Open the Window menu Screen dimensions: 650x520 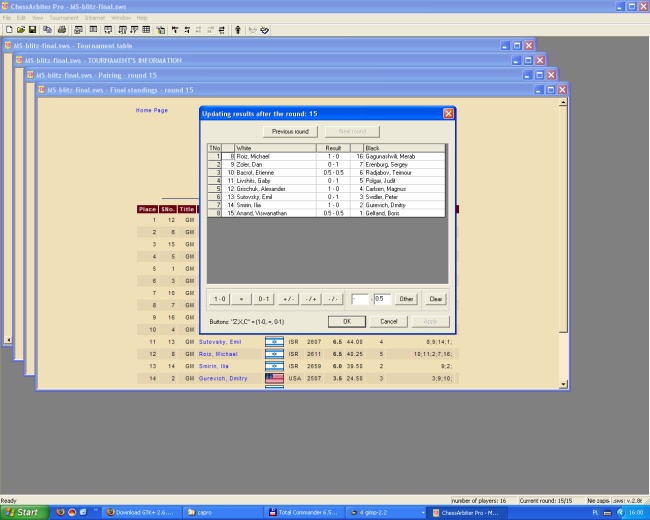click(121, 18)
